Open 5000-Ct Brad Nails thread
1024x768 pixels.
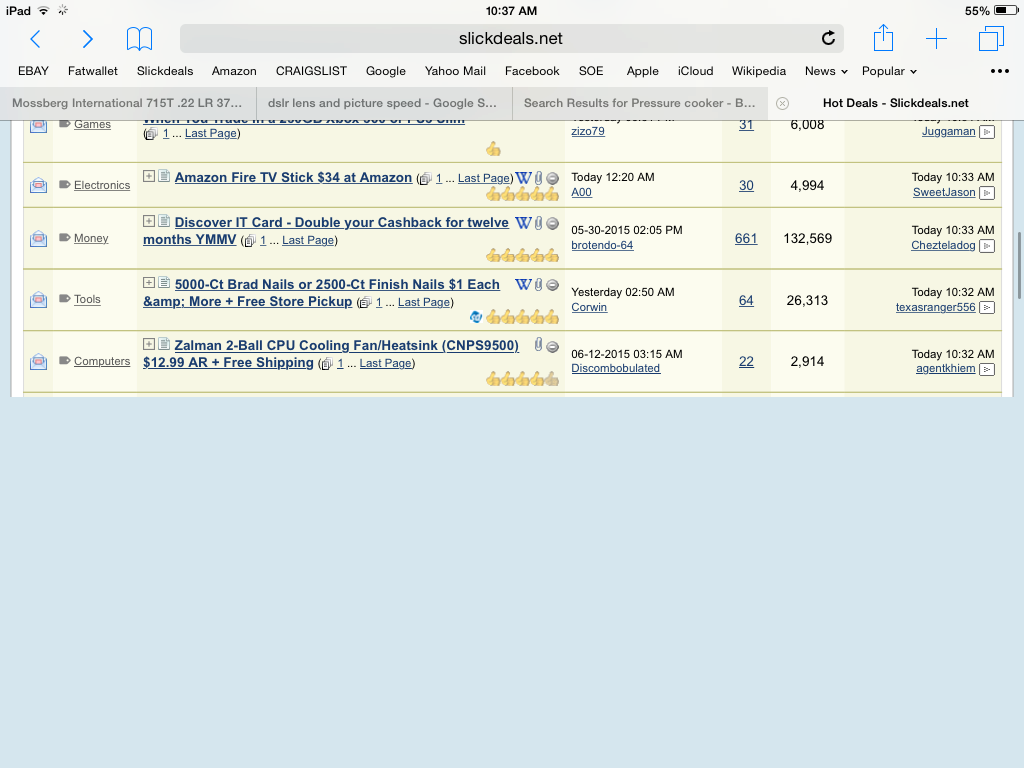pos(321,293)
